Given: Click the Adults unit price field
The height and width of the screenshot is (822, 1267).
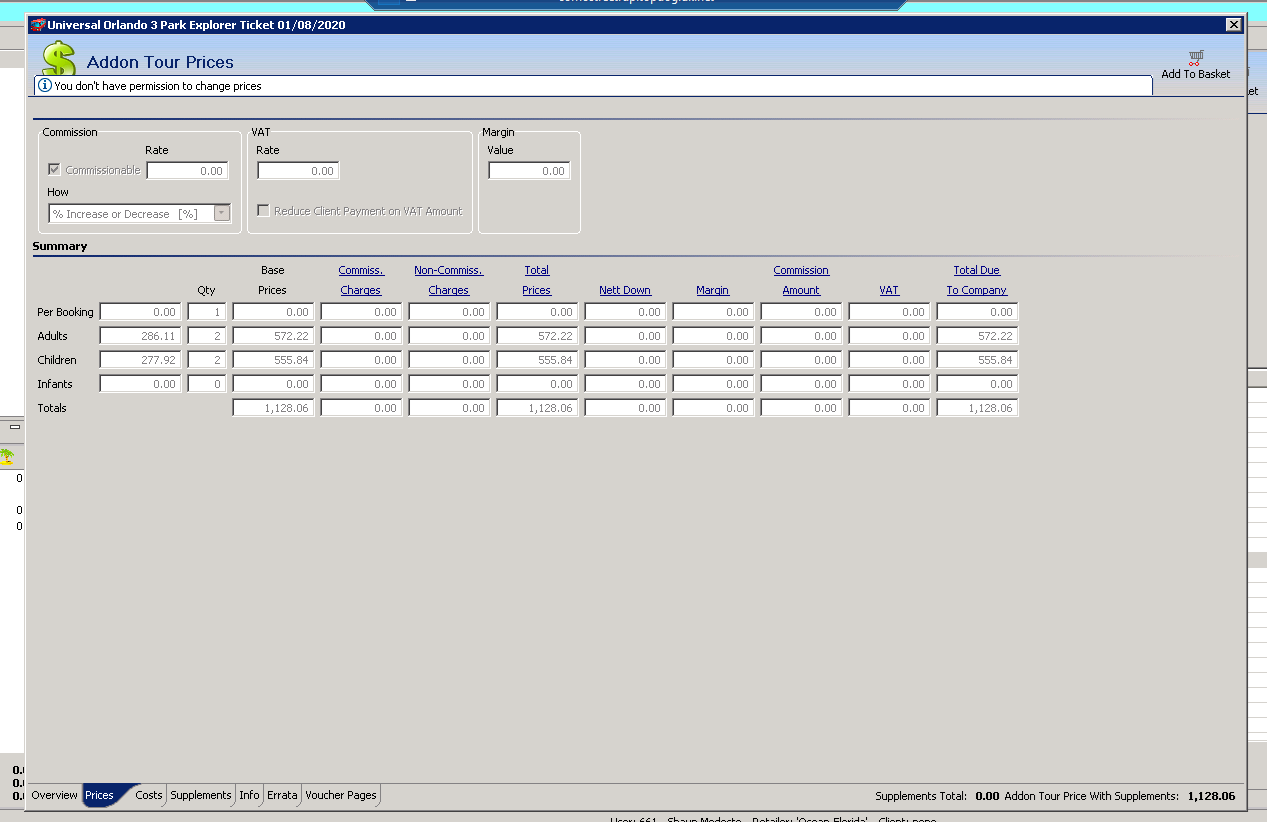Looking at the screenshot, I should point(140,336).
